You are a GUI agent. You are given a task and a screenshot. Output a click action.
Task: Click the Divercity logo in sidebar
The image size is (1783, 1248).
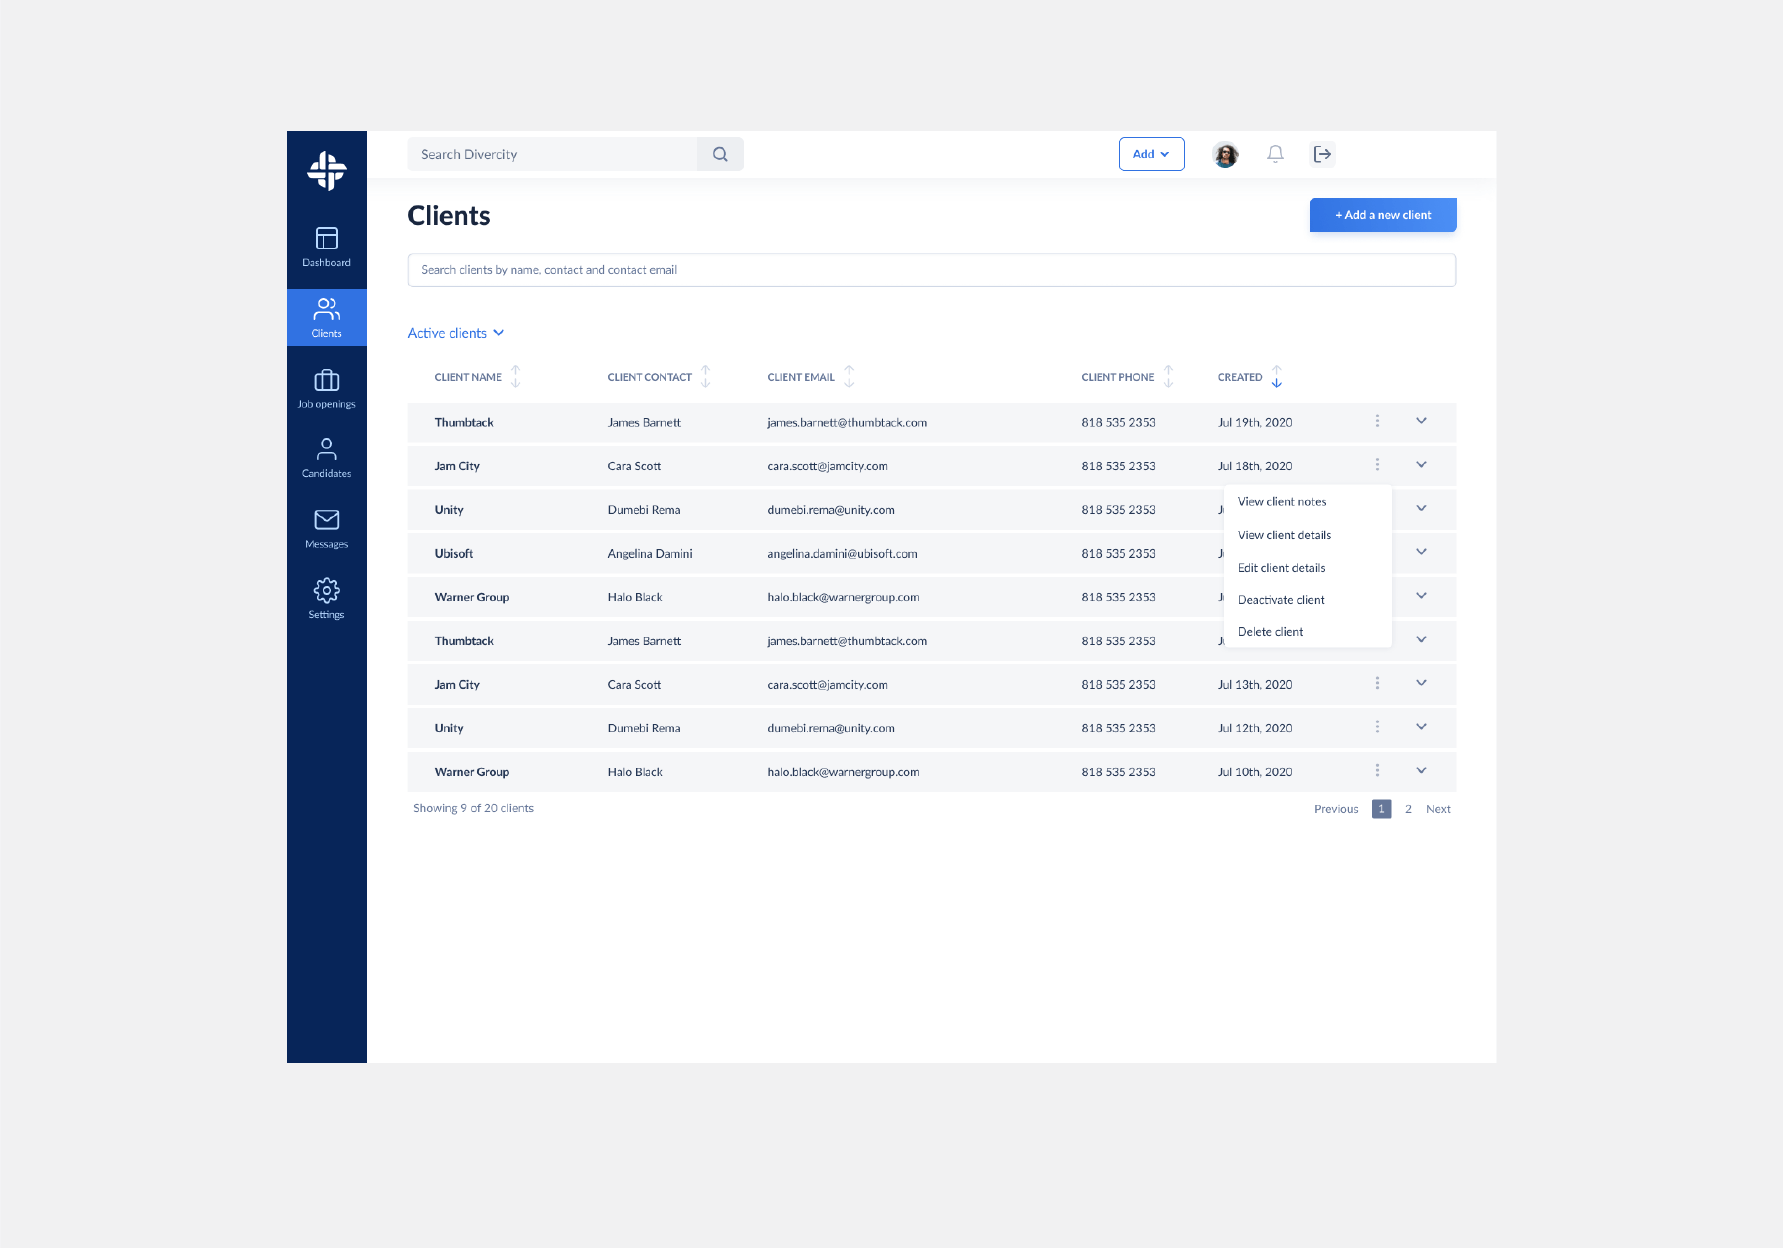(326, 171)
